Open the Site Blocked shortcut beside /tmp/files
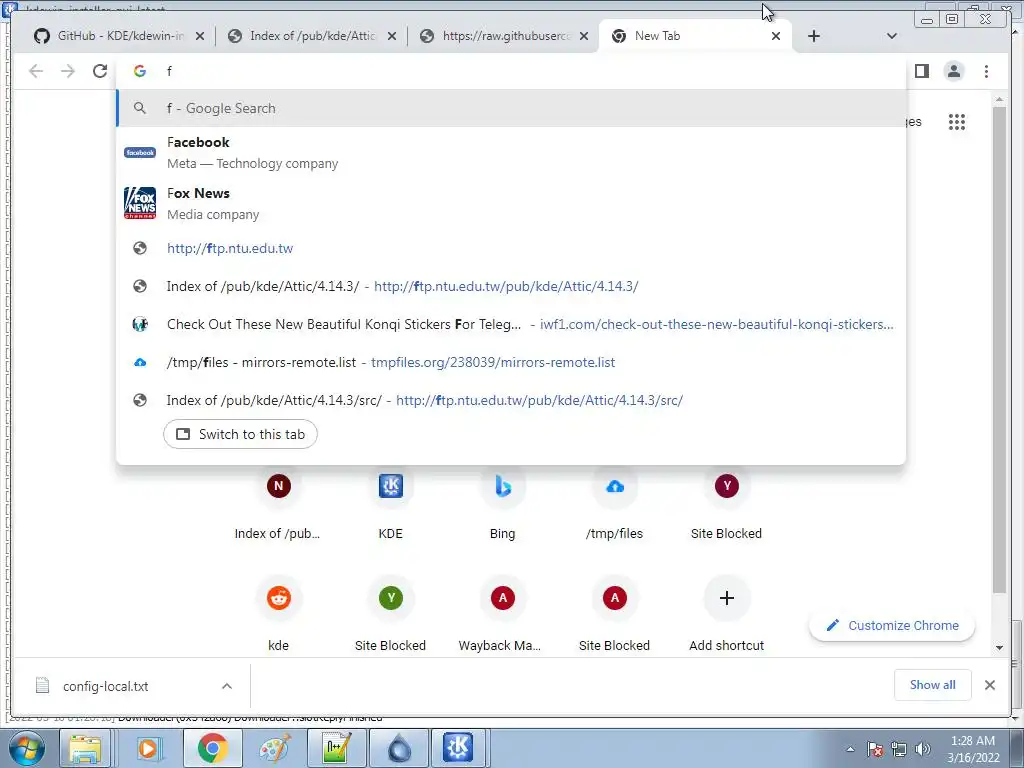The width and height of the screenshot is (1024, 768). [726, 504]
